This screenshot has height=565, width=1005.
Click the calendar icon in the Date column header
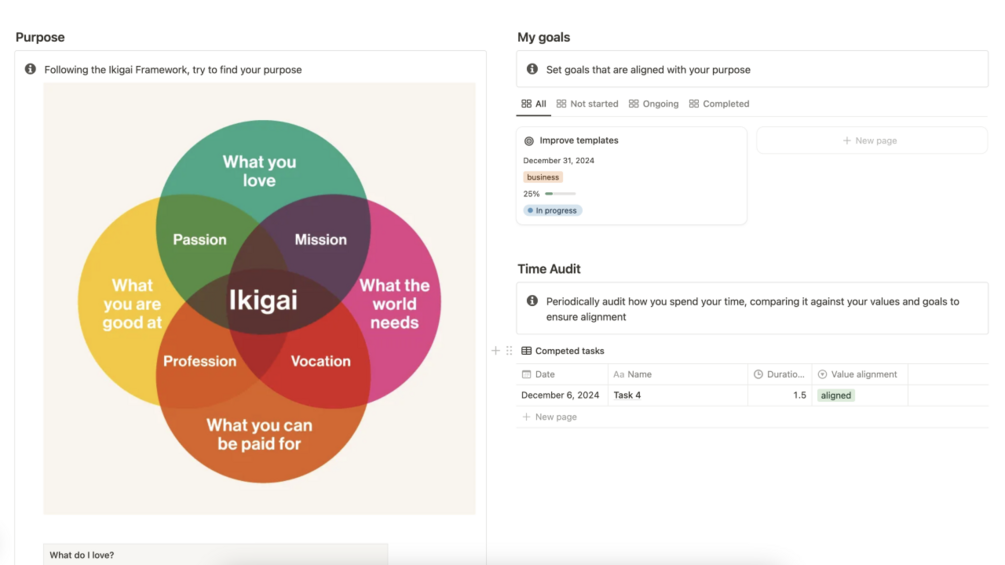tap(526, 374)
